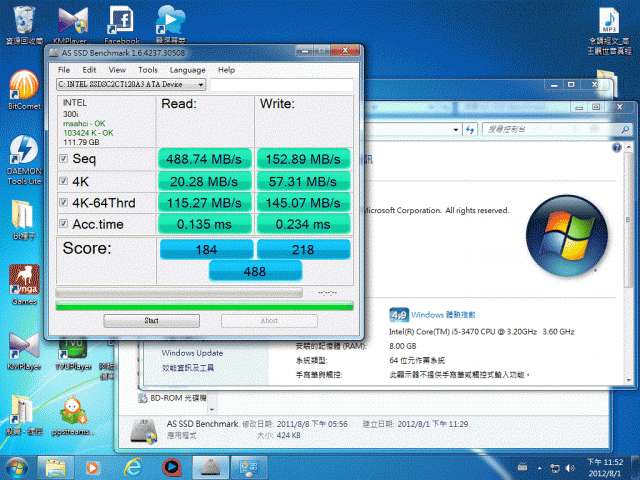Image resolution: width=640 pixels, height=480 pixels.
Task: Click the volume speaker tray icon
Action: point(570,468)
